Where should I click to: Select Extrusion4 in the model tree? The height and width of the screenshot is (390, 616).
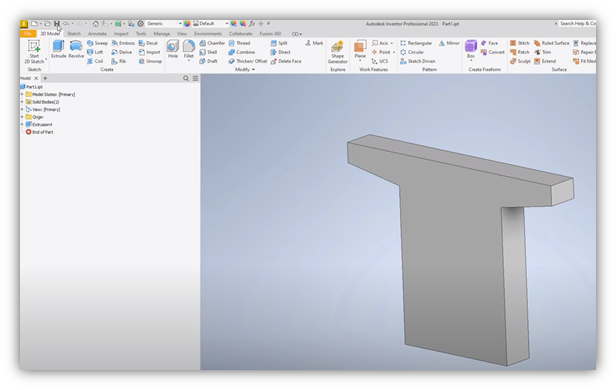click(42, 125)
